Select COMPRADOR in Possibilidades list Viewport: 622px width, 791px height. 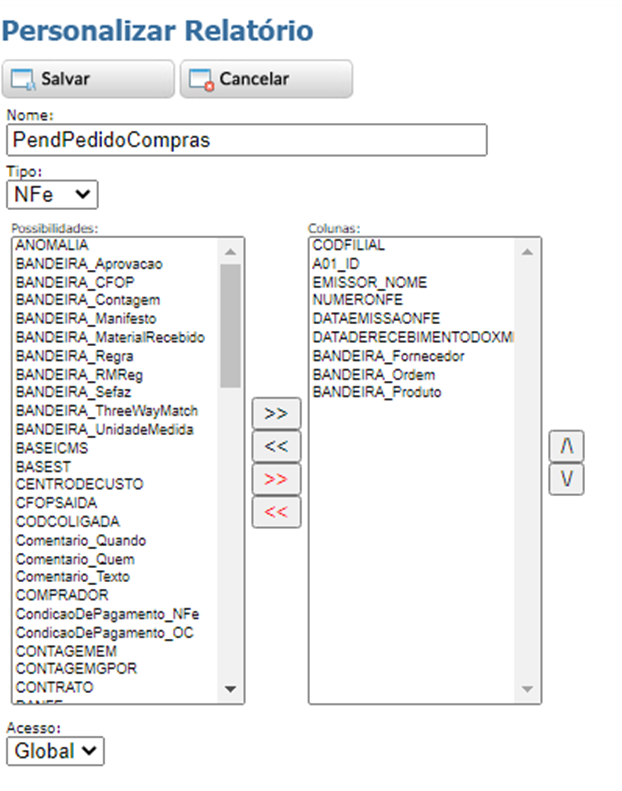(61, 596)
